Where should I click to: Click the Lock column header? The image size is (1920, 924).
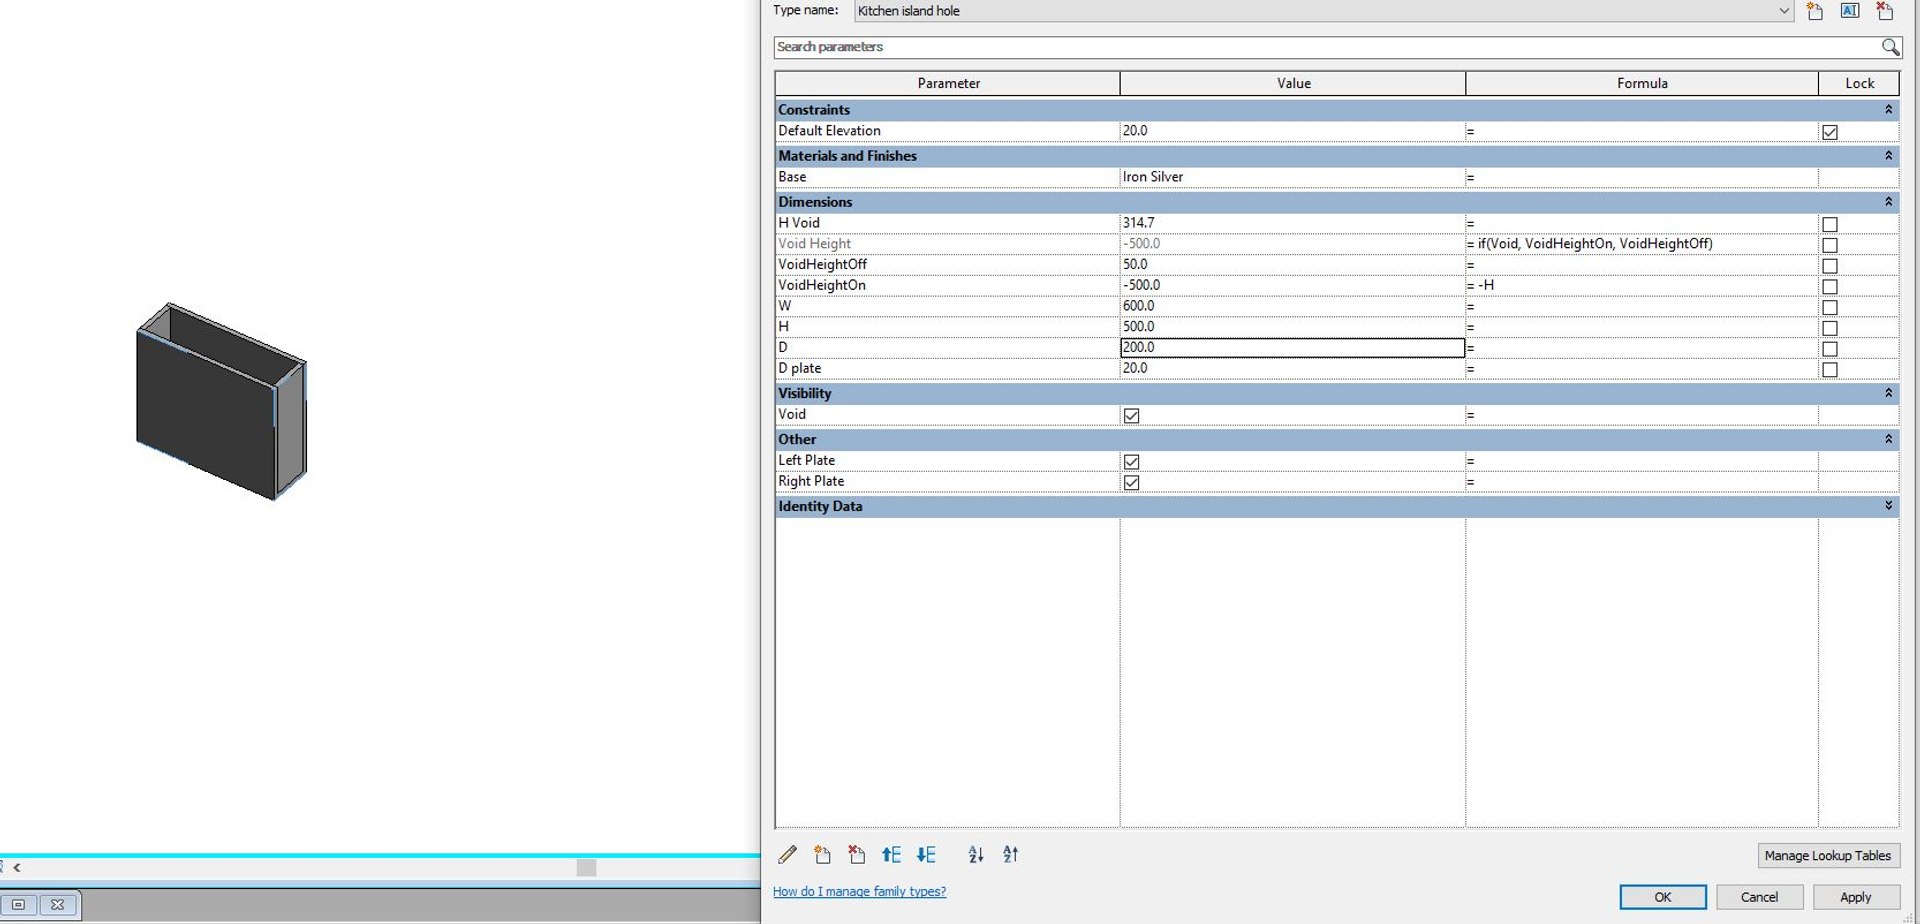pyautogui.click(x=1859, y=83)
